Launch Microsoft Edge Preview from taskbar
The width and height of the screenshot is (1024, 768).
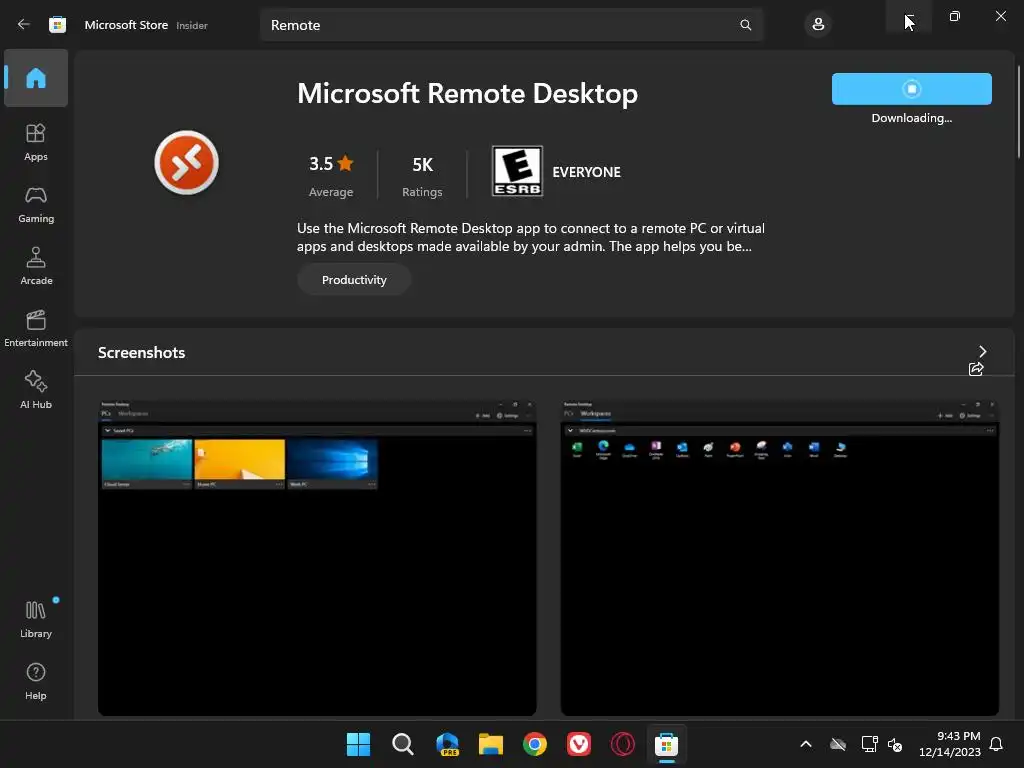pos(447,744)
